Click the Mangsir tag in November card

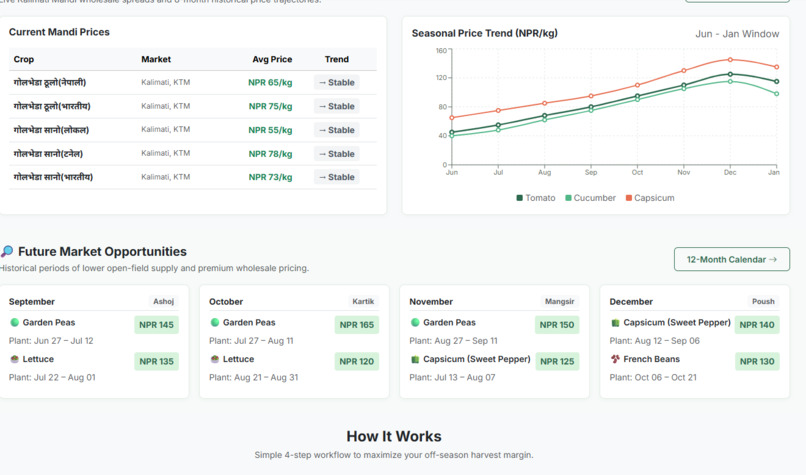(x=559, y=301)
